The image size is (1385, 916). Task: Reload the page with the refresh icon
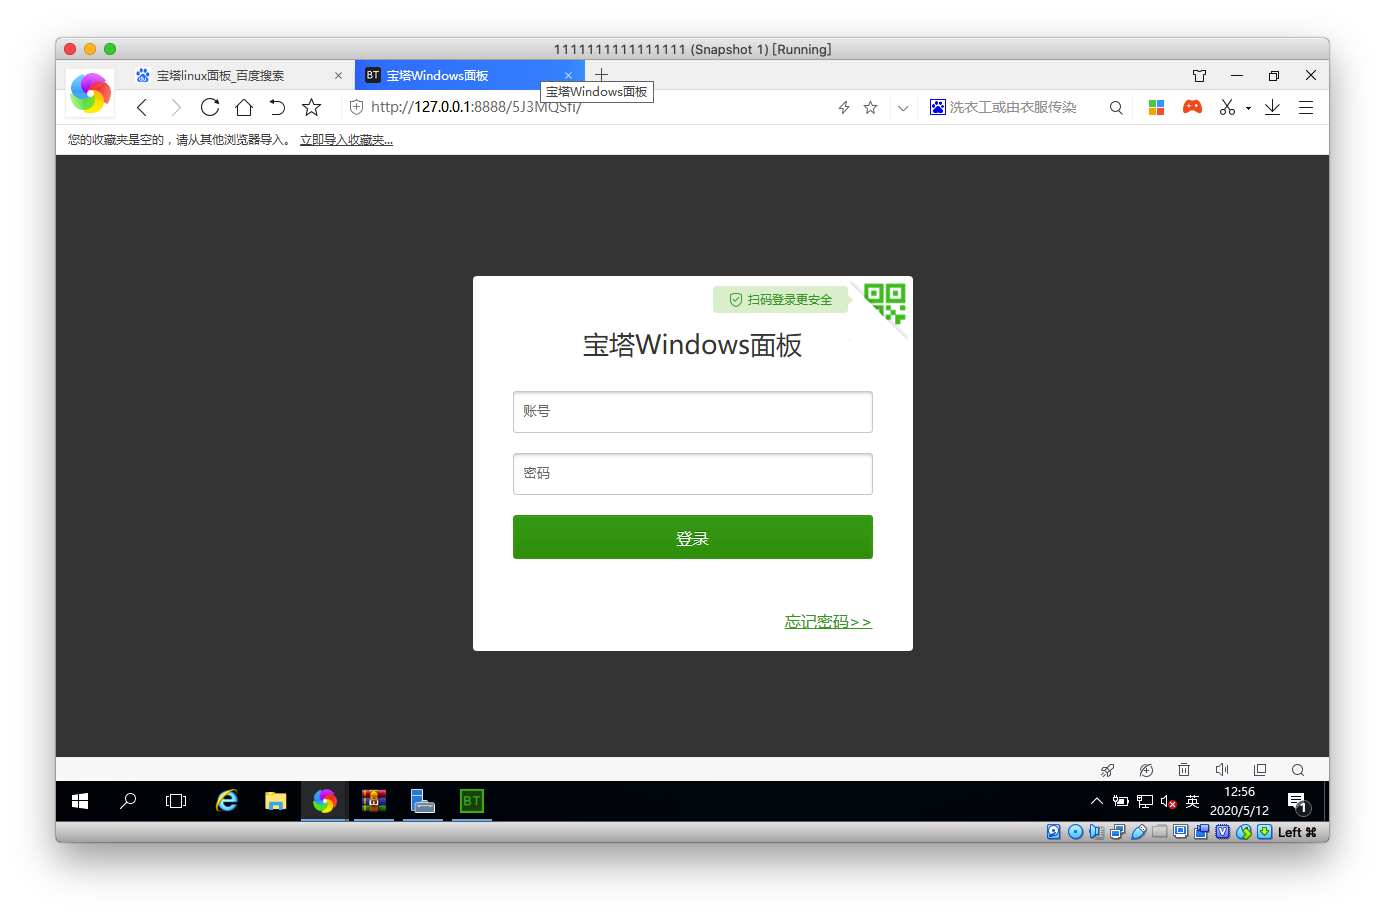pyautogui.click(x=210, y=107)
